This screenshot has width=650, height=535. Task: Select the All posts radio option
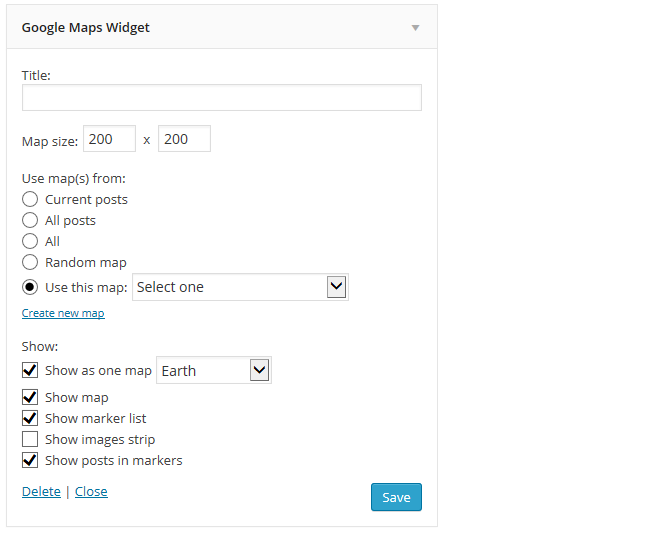[x=30, y=220]
